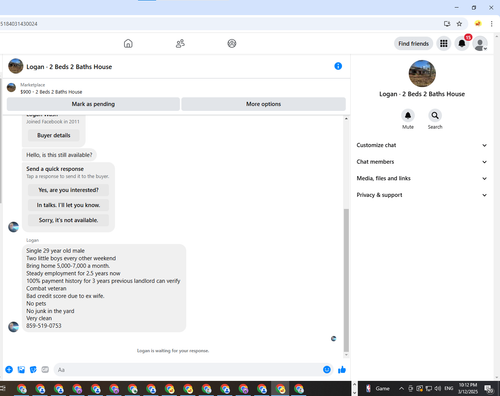Open the Groups icon in top navigation
This screenshot has width=500, height=396.
tap(232, 43)
